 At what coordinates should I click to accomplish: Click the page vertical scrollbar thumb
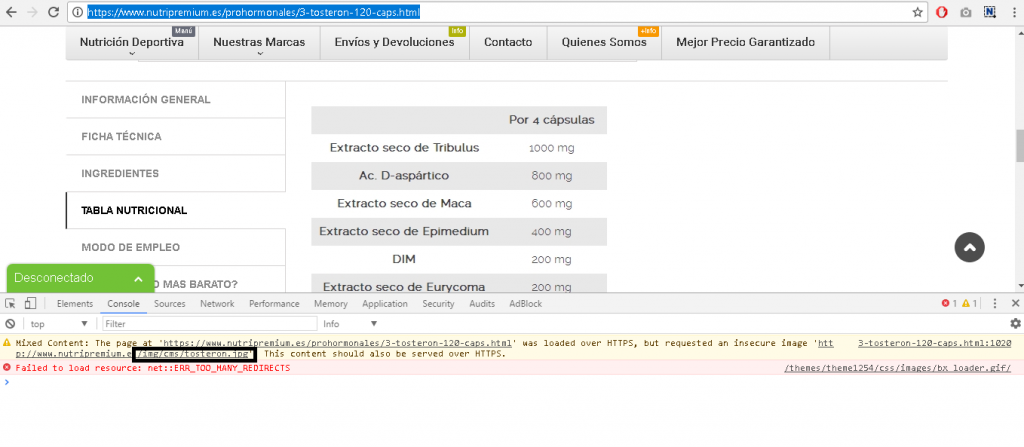[1019, 145]
